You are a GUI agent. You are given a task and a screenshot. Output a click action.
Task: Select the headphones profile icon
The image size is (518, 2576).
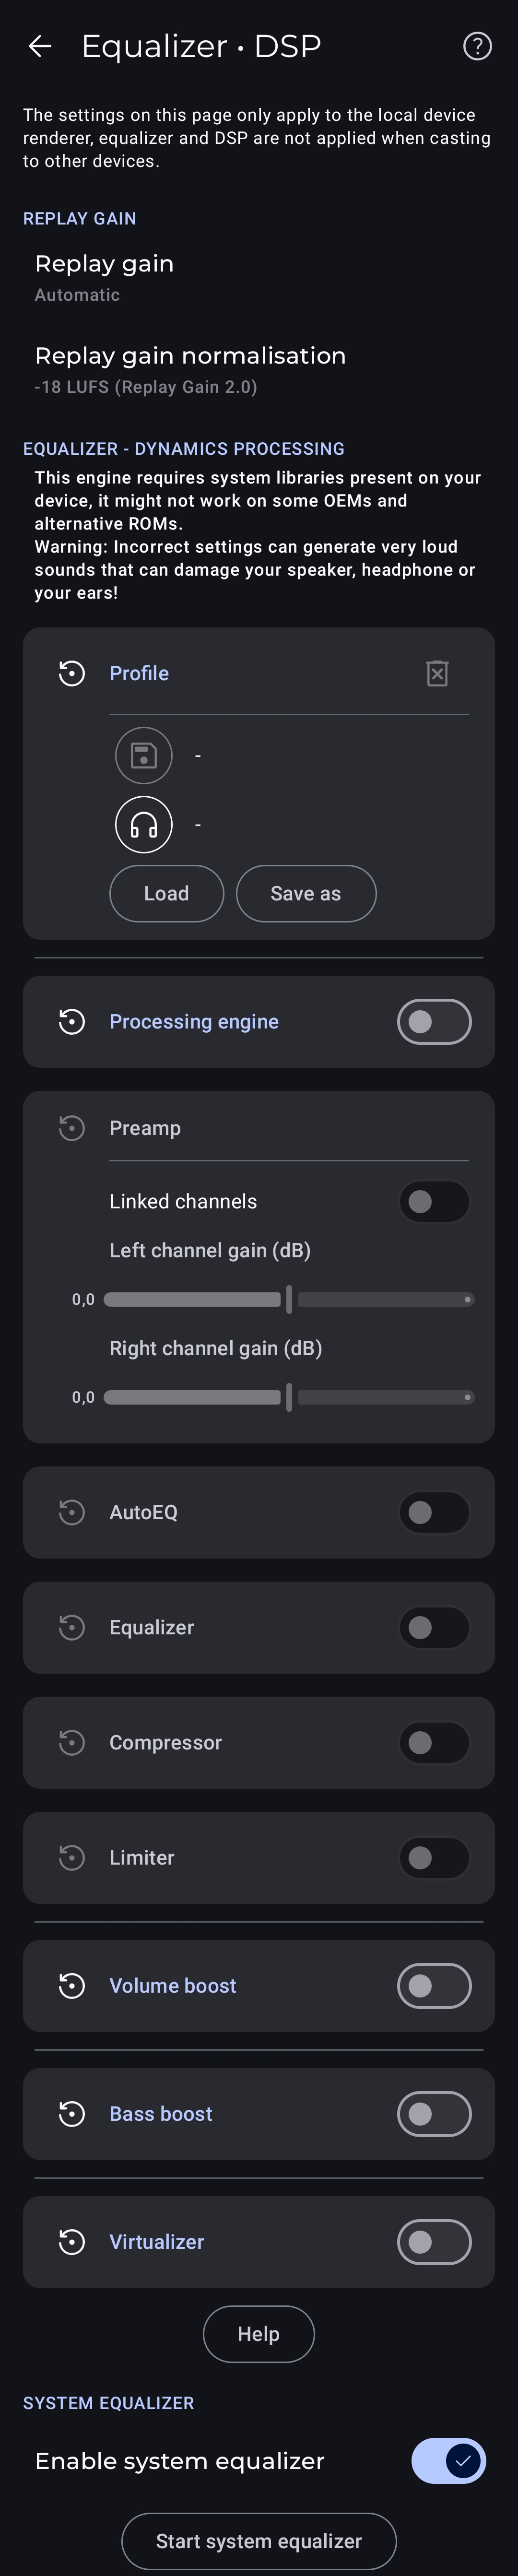coord(144,824)
